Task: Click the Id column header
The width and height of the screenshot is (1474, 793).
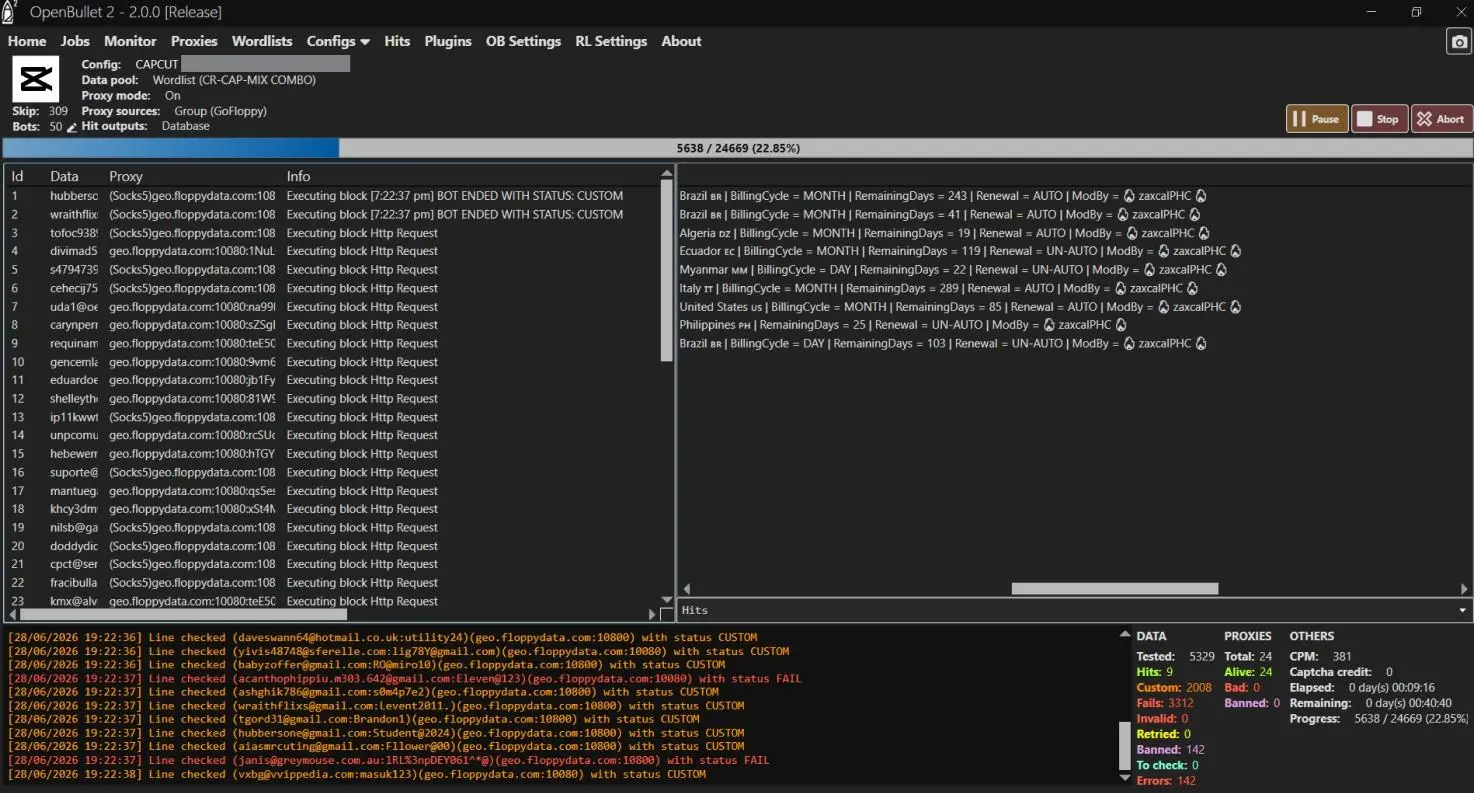Action: click(17, 176)
